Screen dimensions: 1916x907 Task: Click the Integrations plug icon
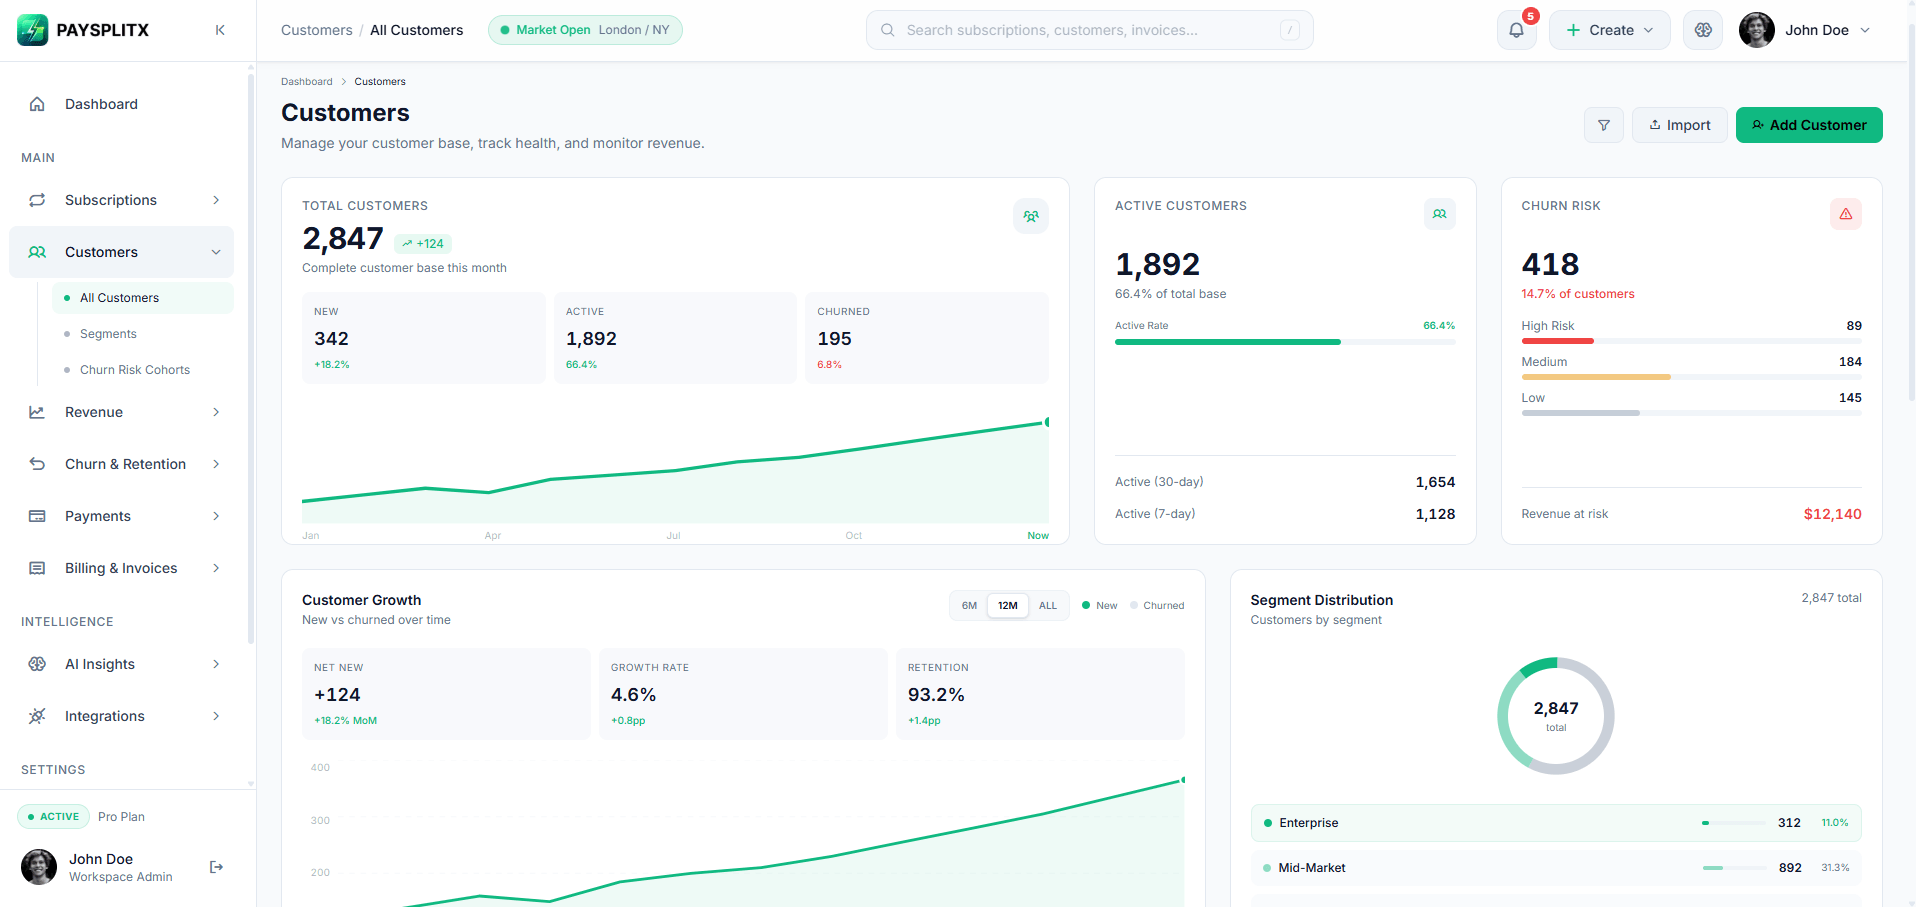[x=37, y=716]
